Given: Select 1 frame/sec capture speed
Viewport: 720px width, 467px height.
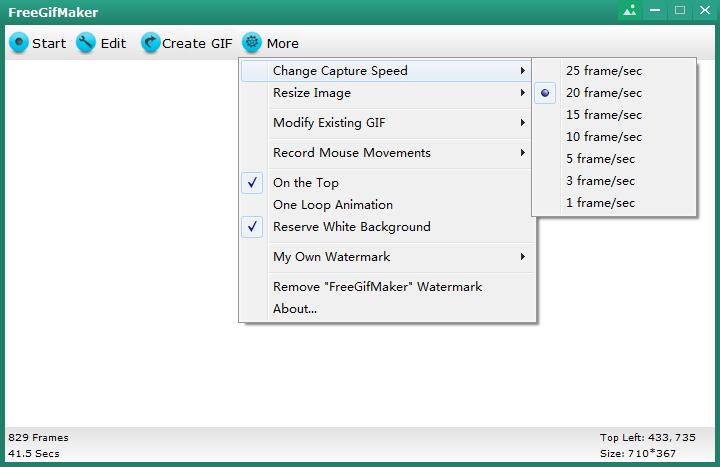Looking at the screenshot, I should coord(614,203).
